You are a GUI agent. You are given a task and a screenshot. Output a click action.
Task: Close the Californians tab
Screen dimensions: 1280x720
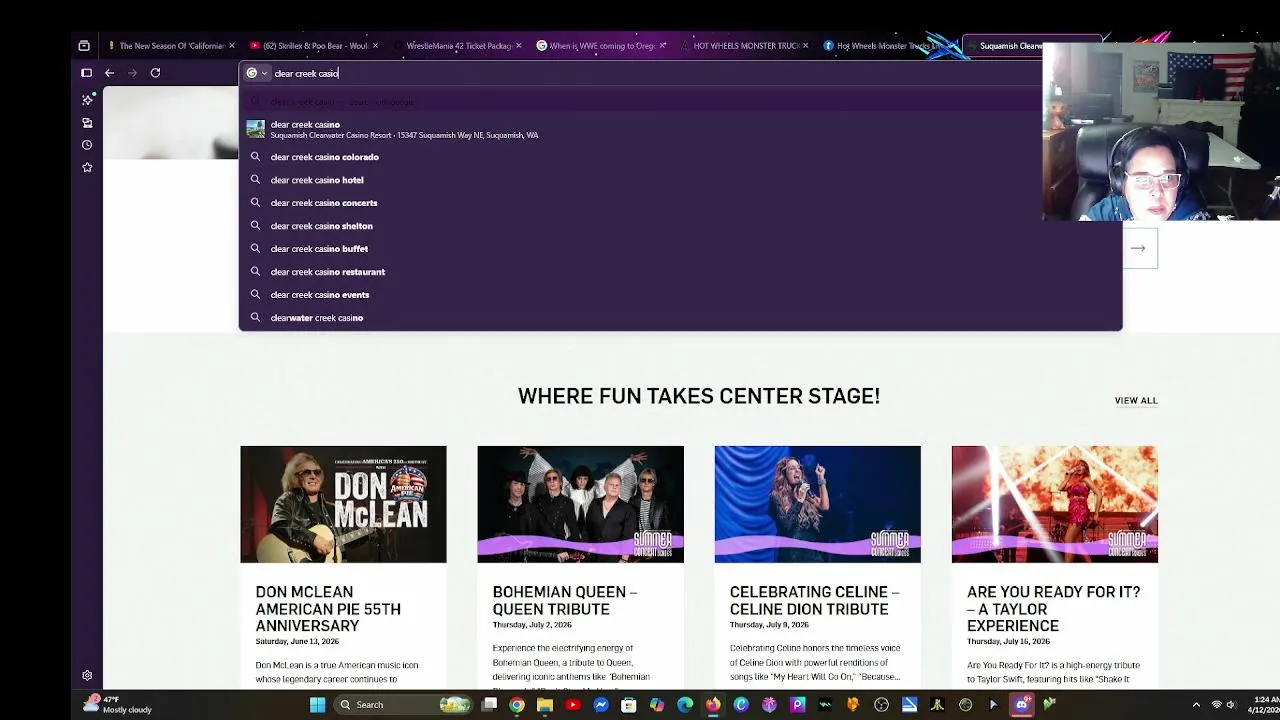(x=232, y=45)
